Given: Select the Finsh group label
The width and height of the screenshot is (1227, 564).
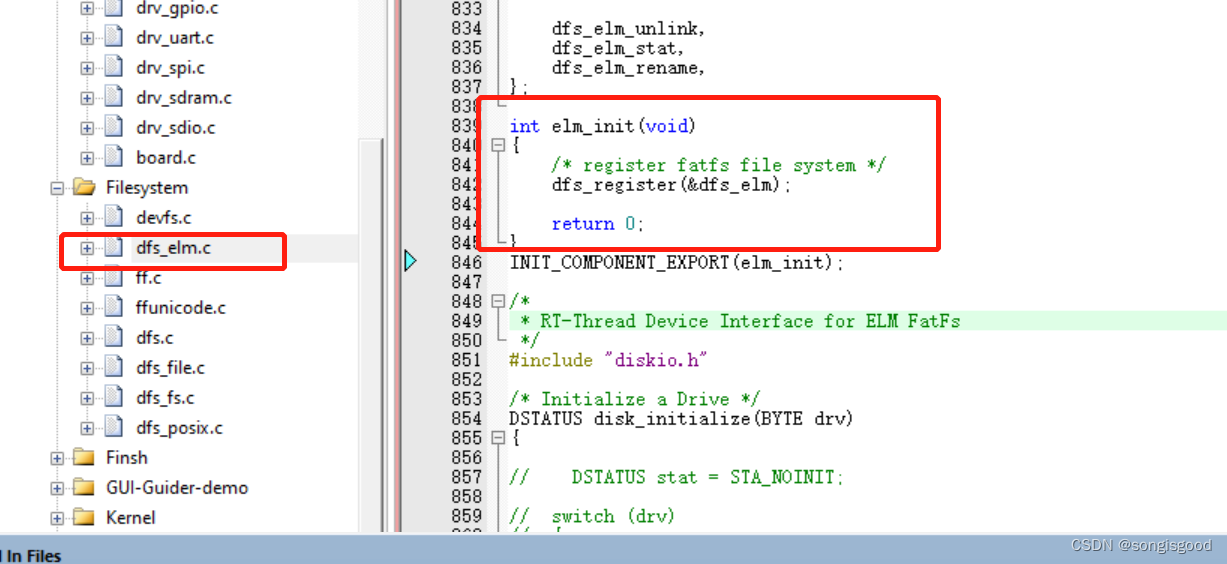Looking at the screenshot, I should coord(127,458).
